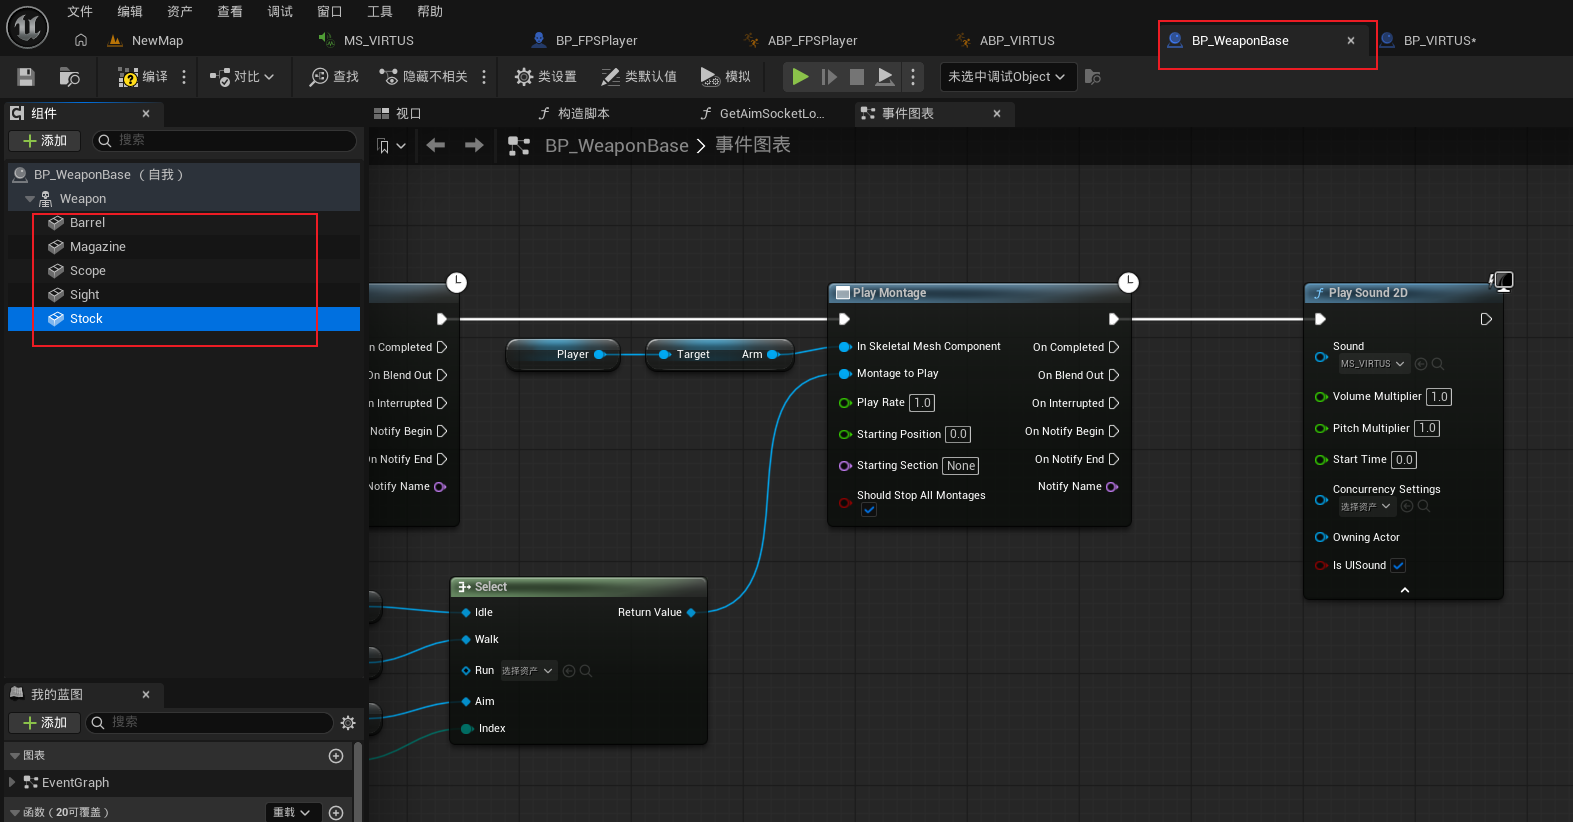Expand the EventGraph item
This screenshot has height=822, width=1573.
12,783
